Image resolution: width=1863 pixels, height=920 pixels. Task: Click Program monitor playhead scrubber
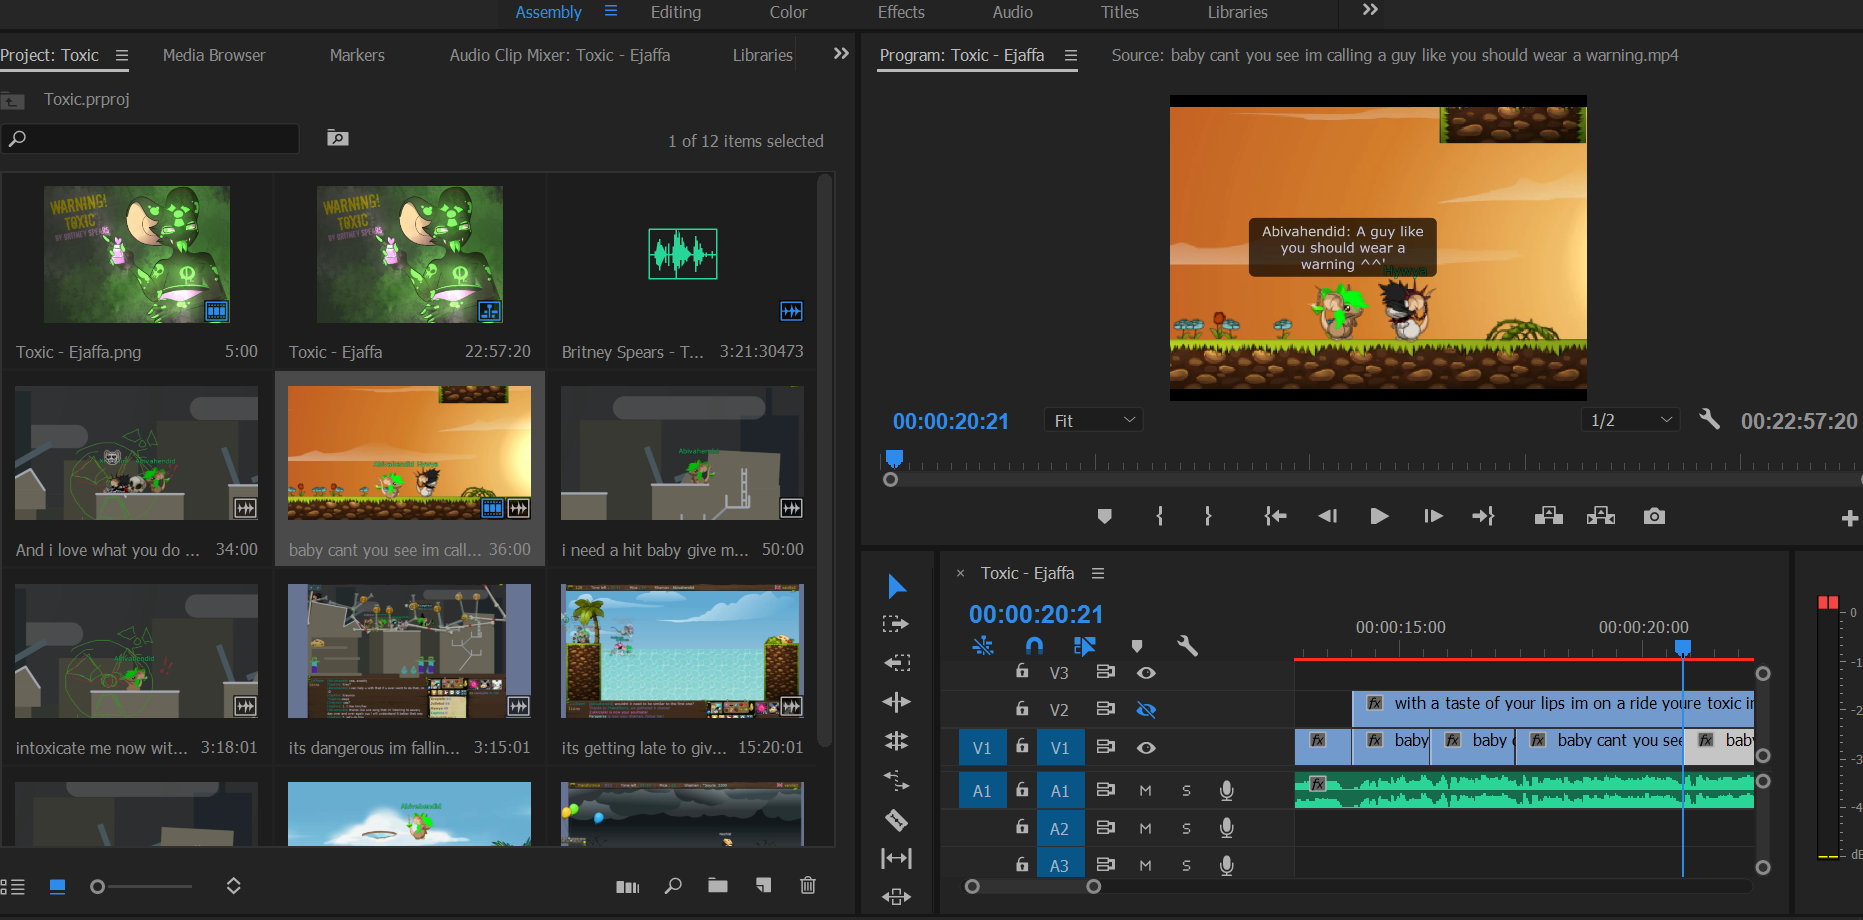pyautogui.click(x=894, y=458)
